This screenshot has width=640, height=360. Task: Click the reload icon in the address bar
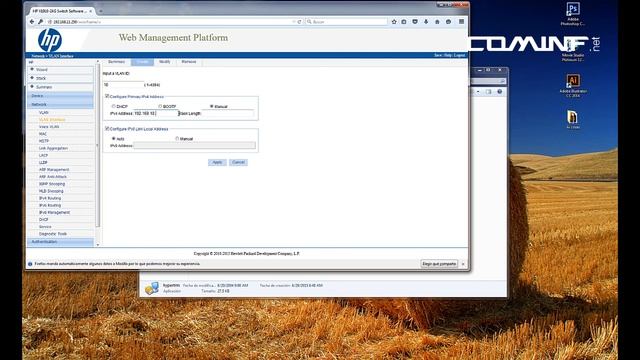click(x=299, y=22)
